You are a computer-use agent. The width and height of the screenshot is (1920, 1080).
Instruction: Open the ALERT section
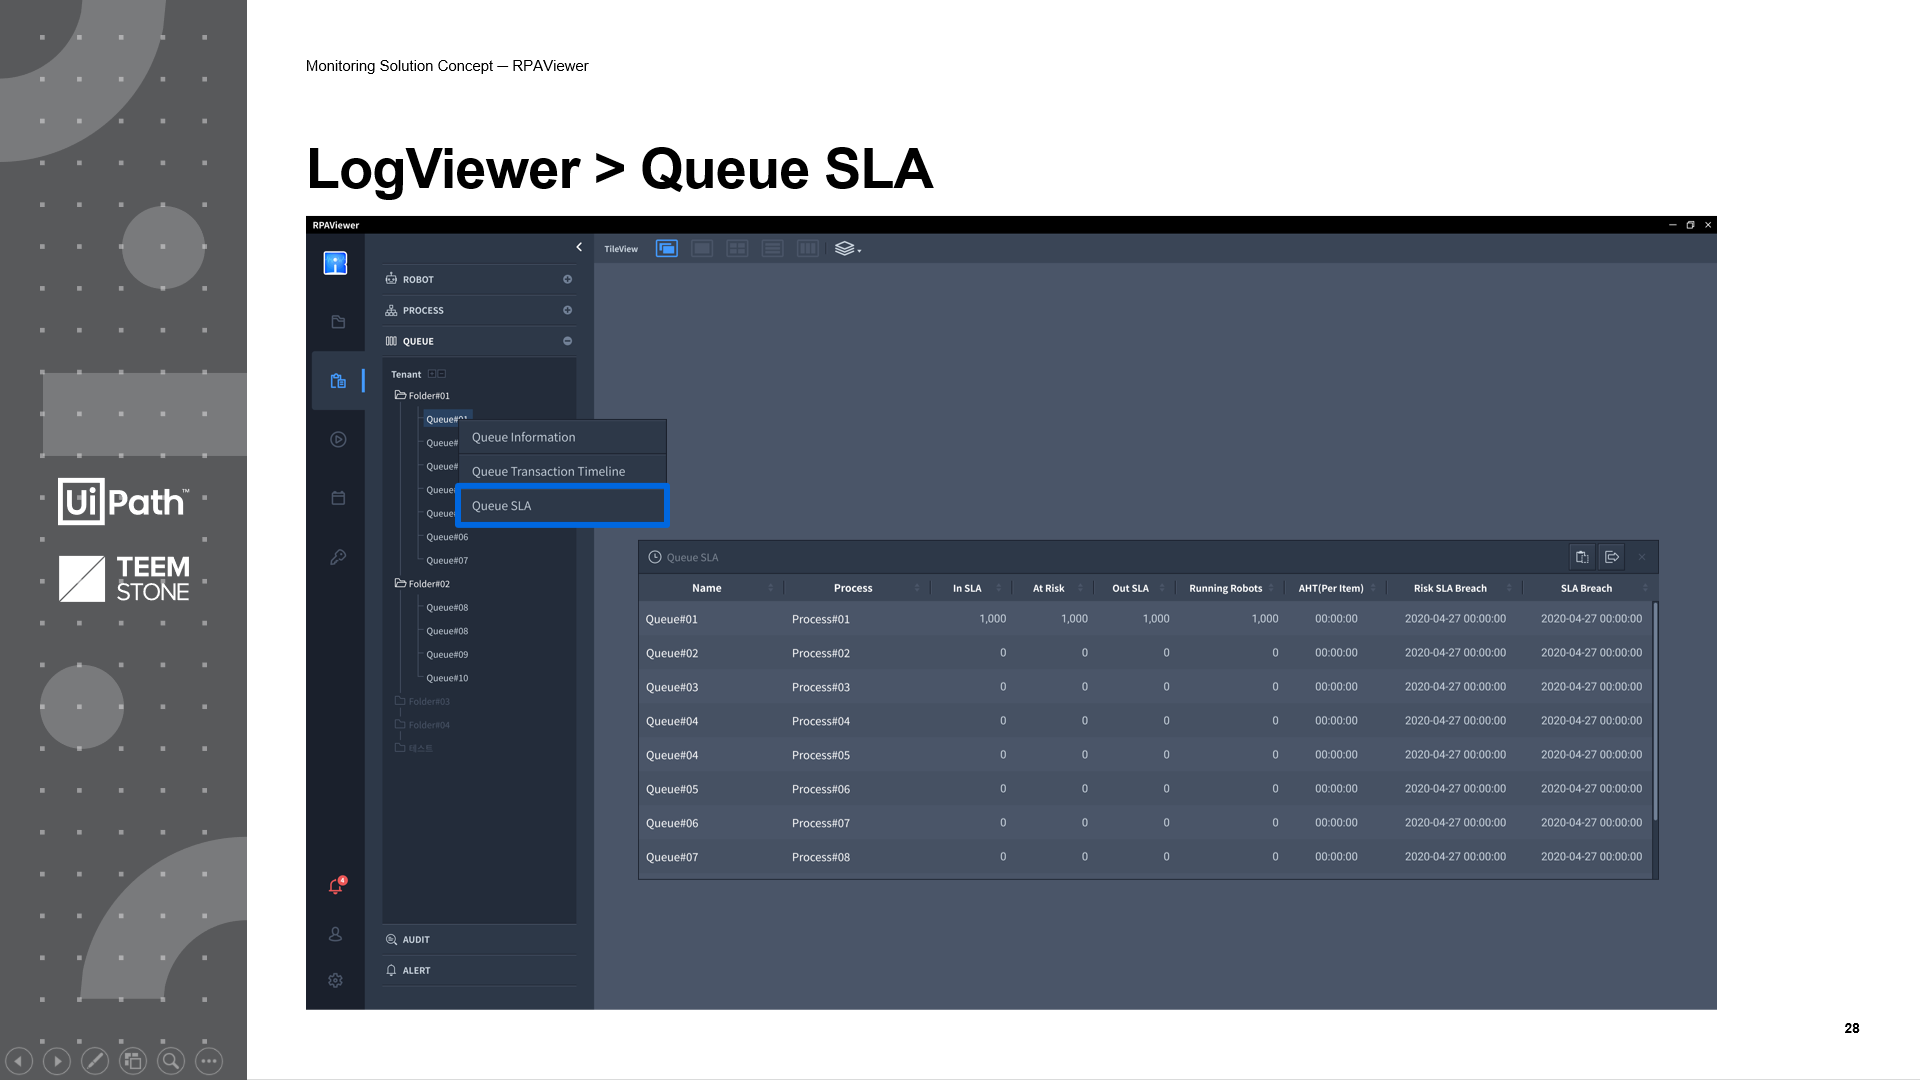pos(416,970)
